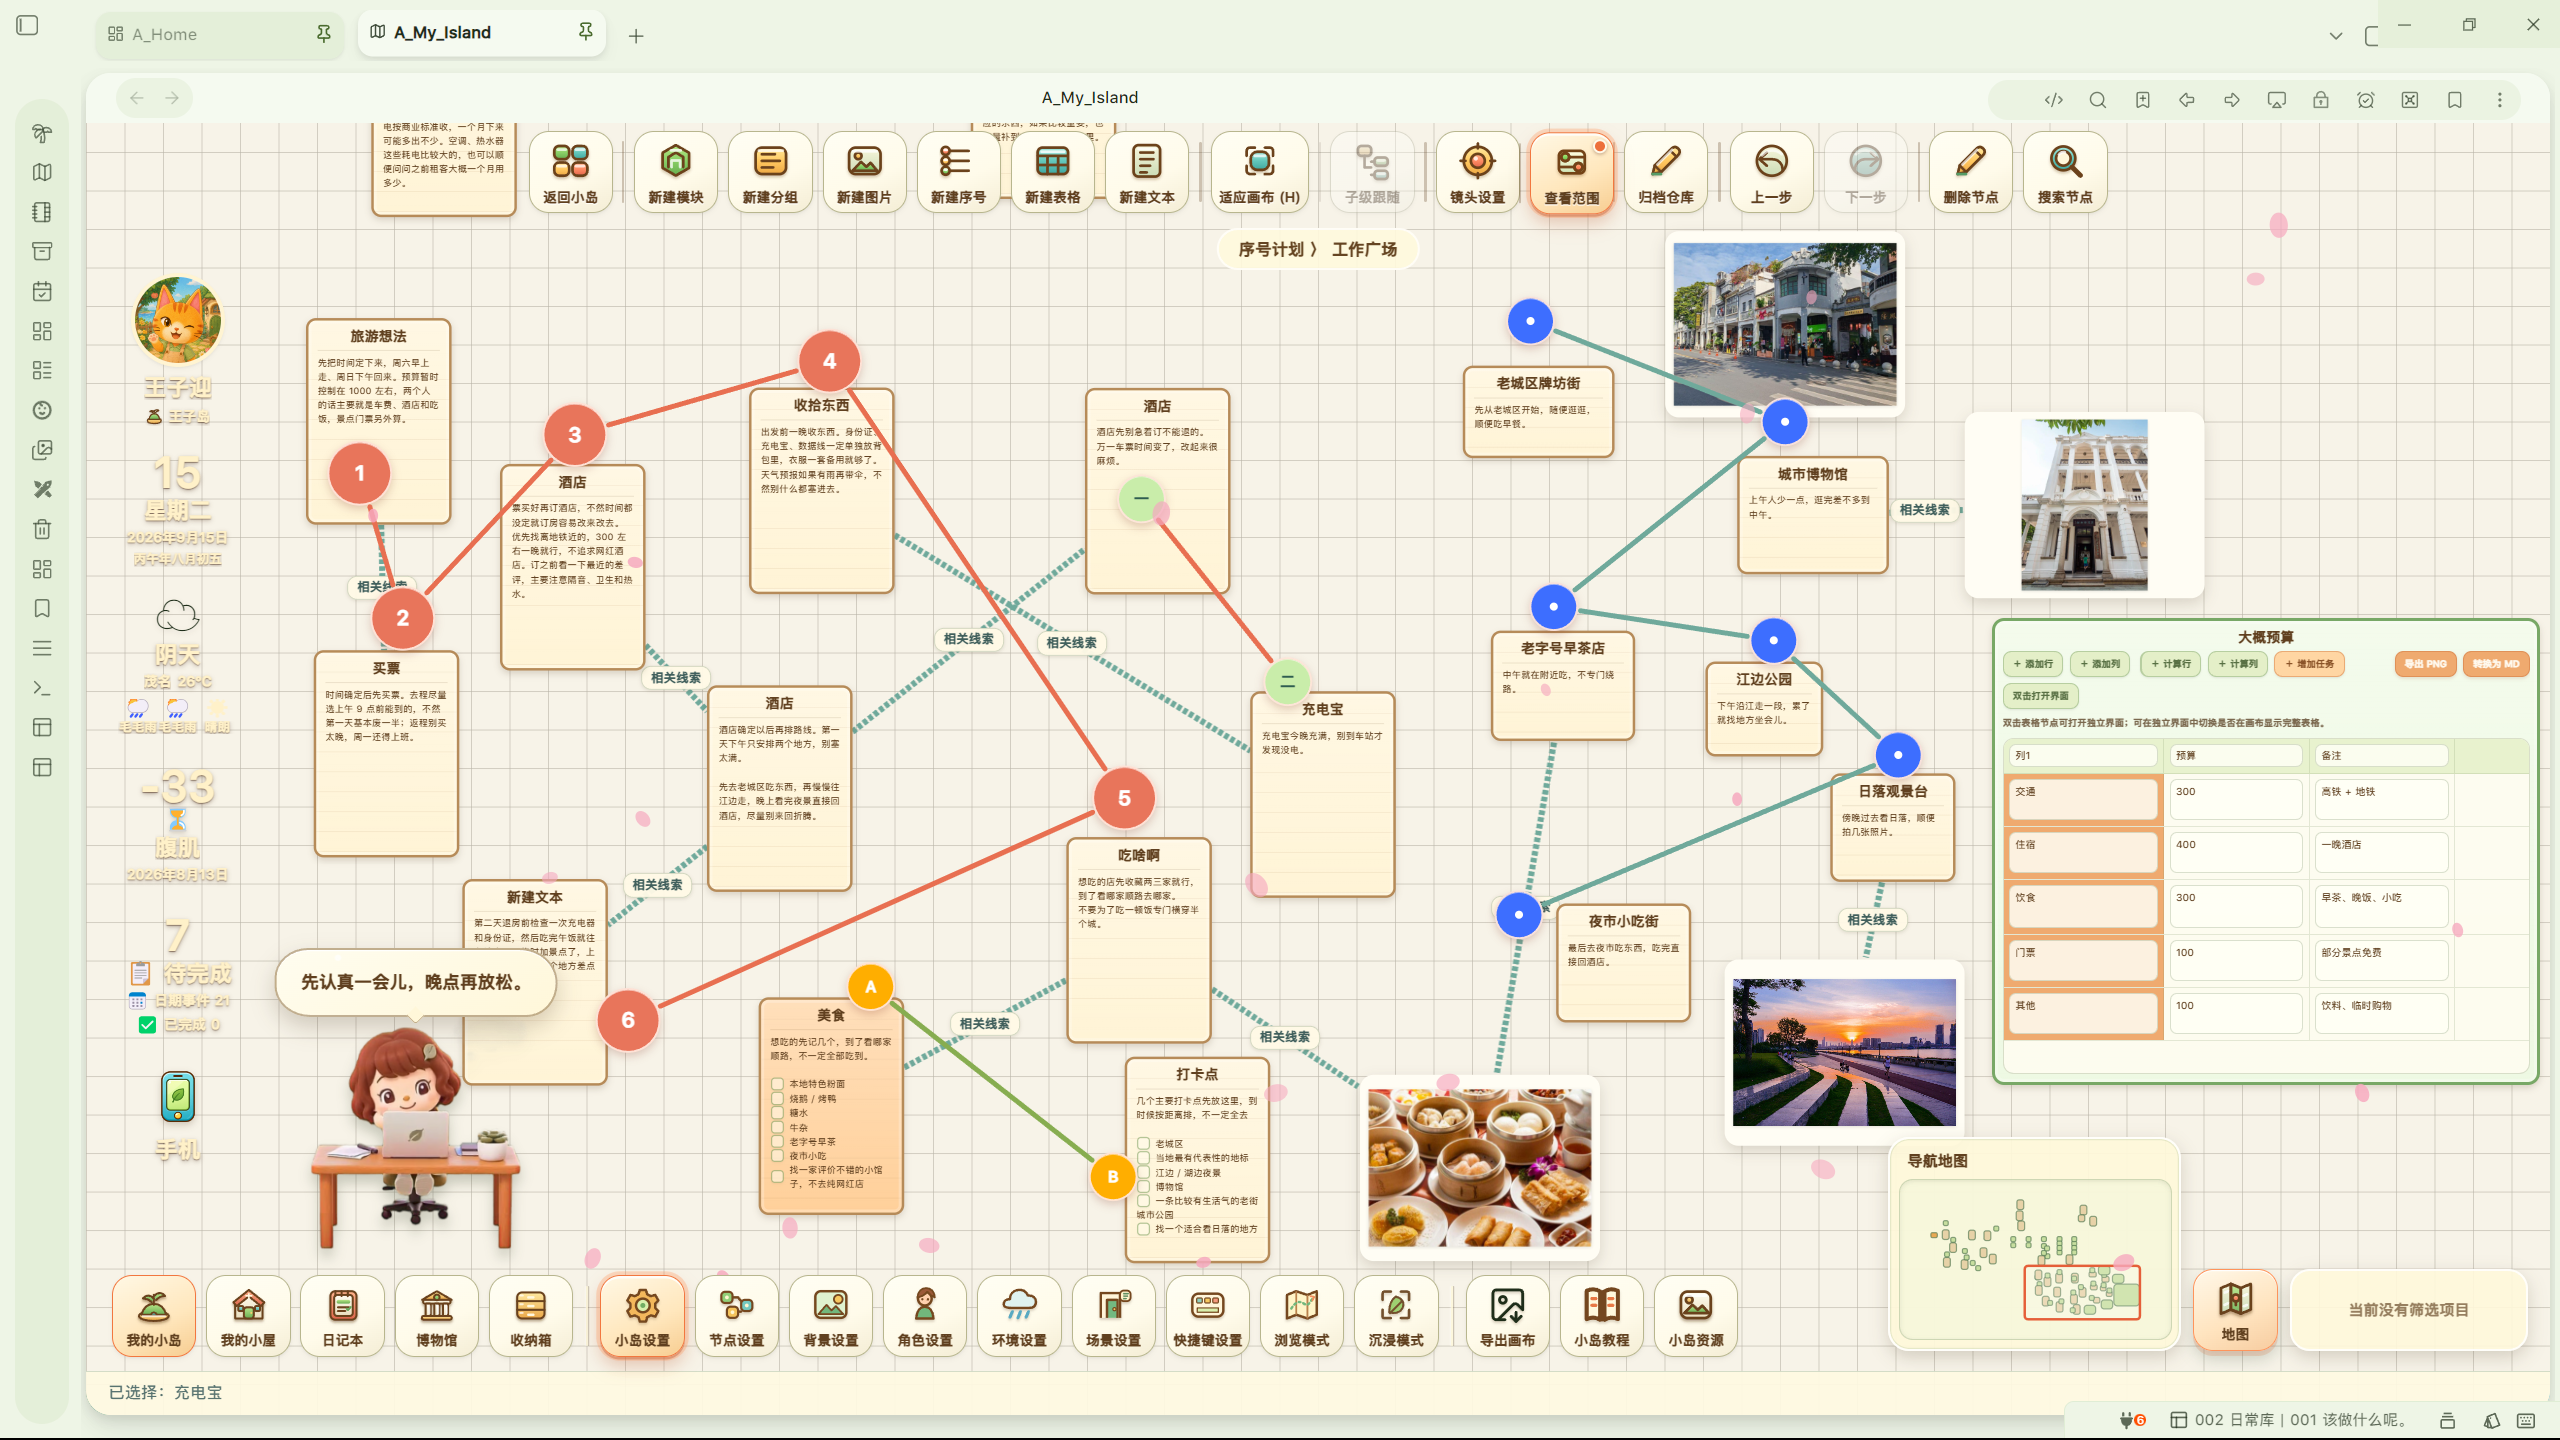Click 添加行 in the 大概预算 table
The width and height of the screenshot is (2560, 1440).
[x=2033, y=664]
